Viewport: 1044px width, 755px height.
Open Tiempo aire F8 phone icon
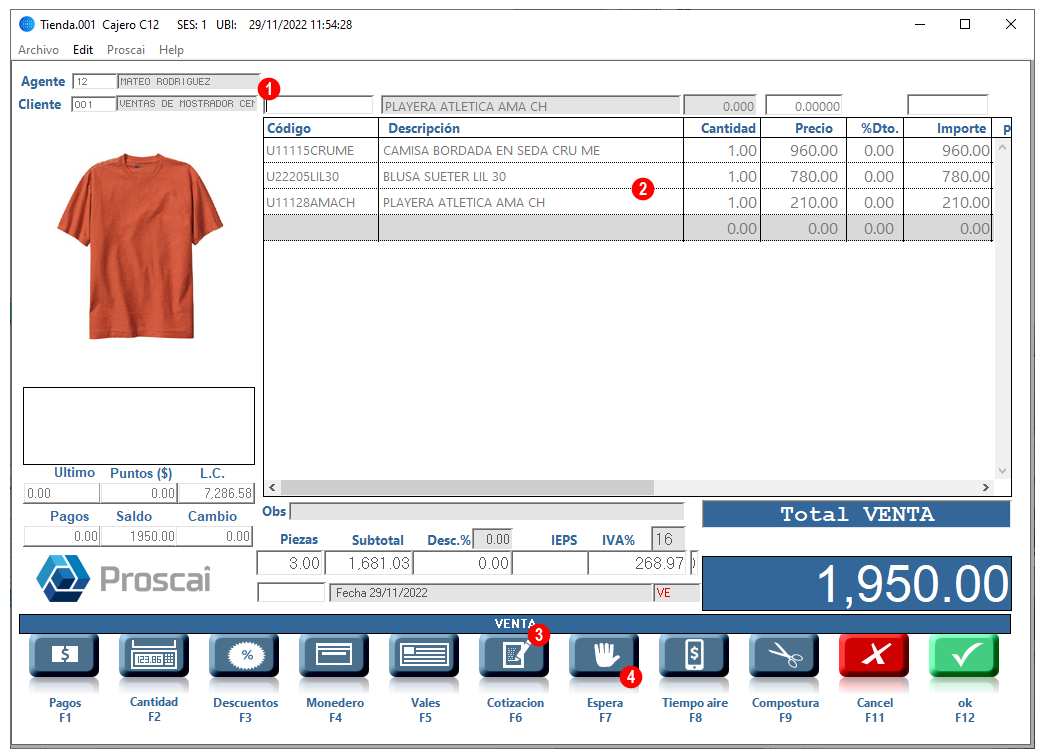(694, 656)
